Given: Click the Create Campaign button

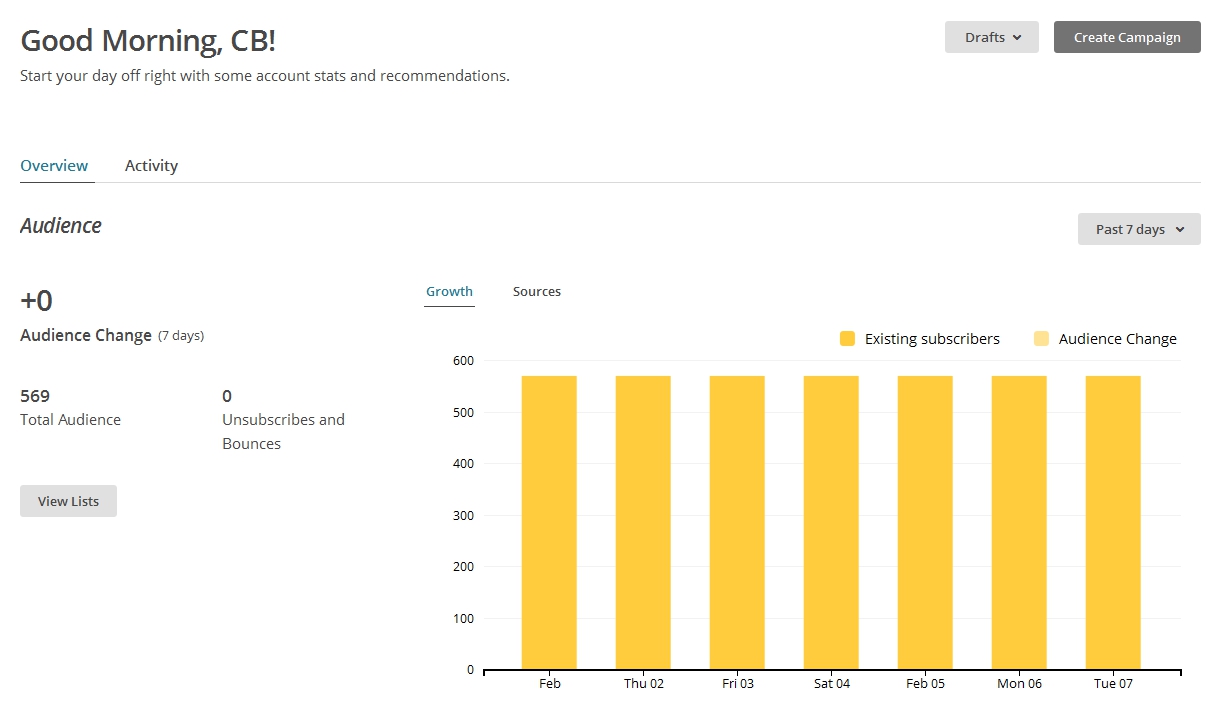Looking at the screenshot, I should (1127, 37).
